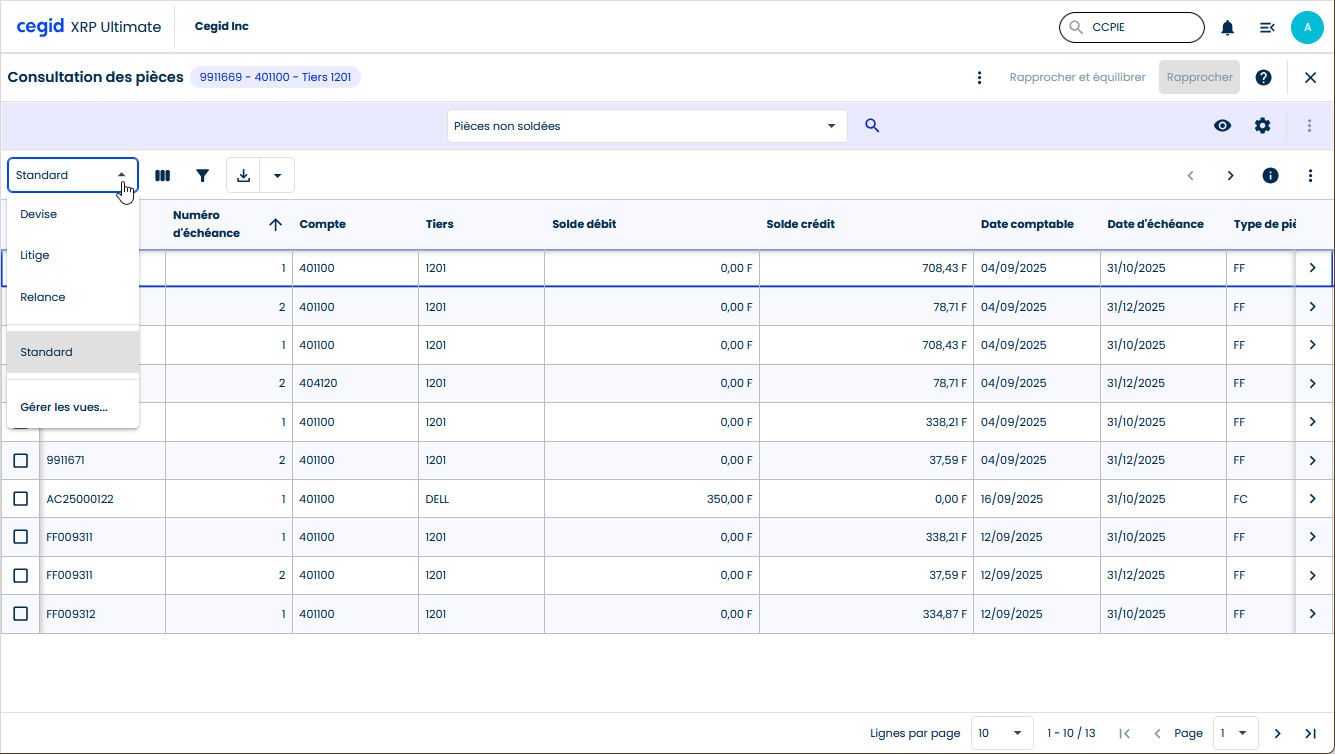Select the checkbox for row FF009312
This screenshot has height=754, width=1335.
pos(20,614)
